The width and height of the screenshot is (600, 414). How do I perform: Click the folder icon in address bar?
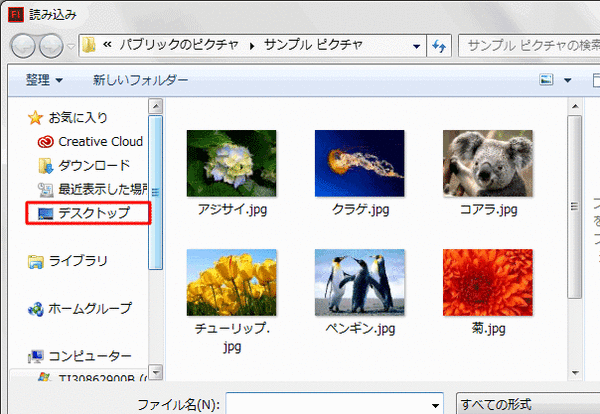88,45
